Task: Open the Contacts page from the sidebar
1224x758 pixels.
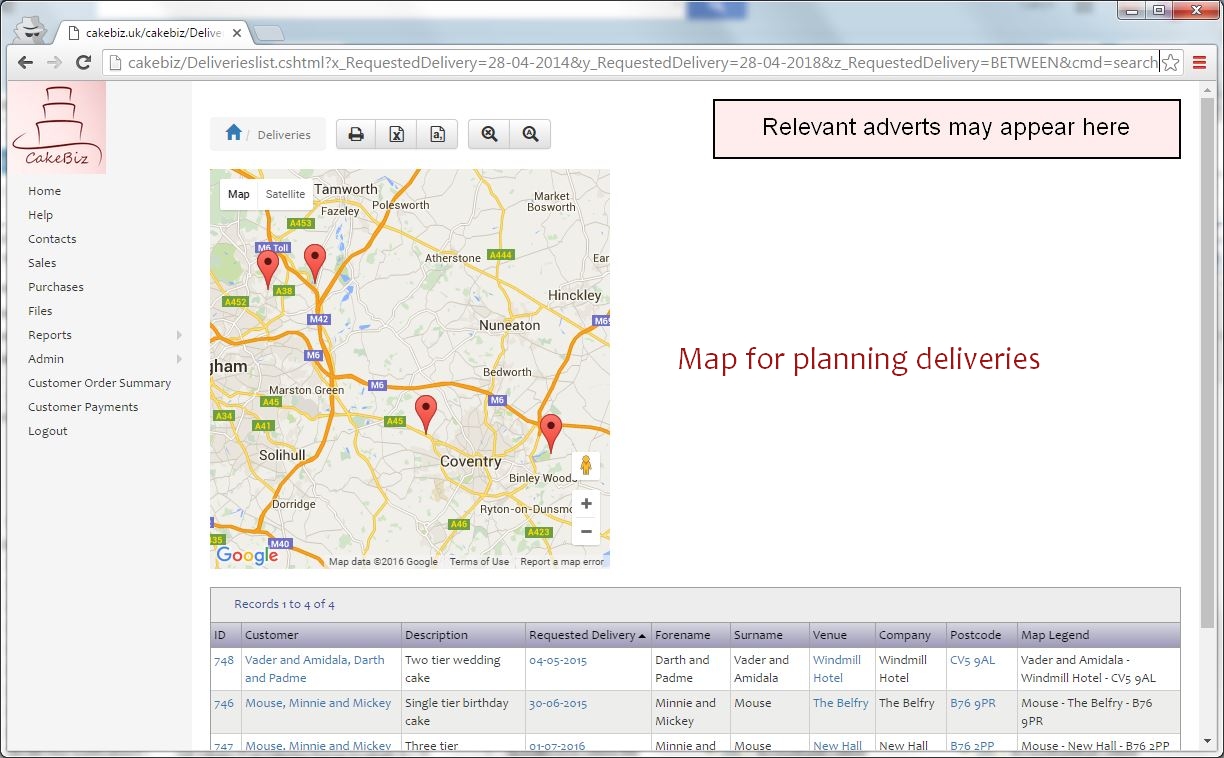Action: (52, 239)
